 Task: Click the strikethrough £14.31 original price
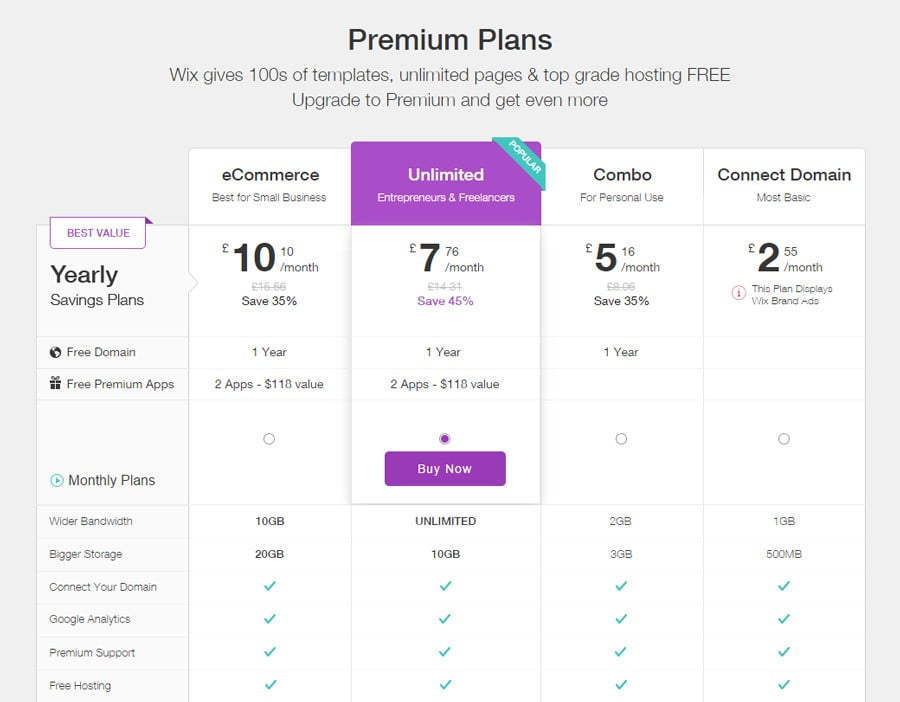(x=444, y=285)
